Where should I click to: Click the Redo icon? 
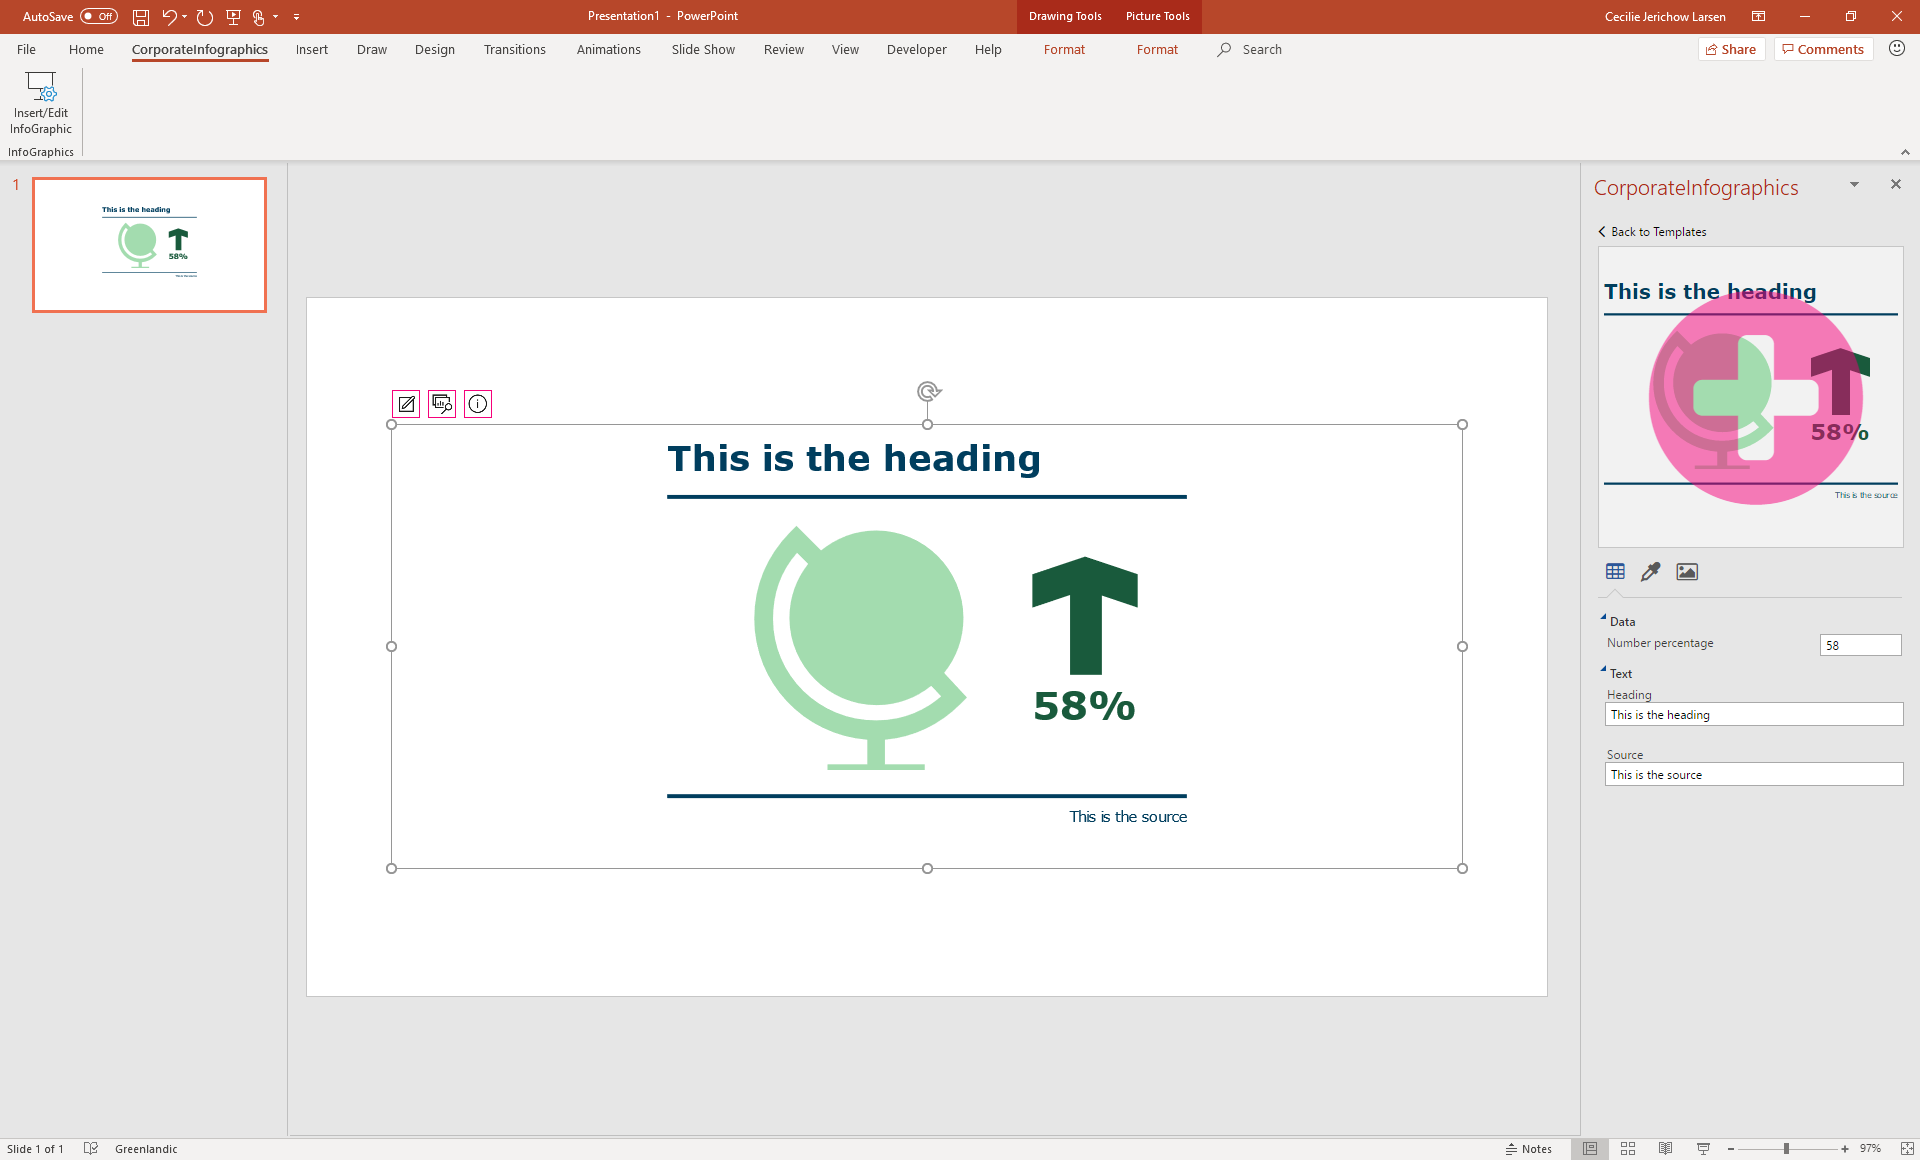click(x=205, y=17)
